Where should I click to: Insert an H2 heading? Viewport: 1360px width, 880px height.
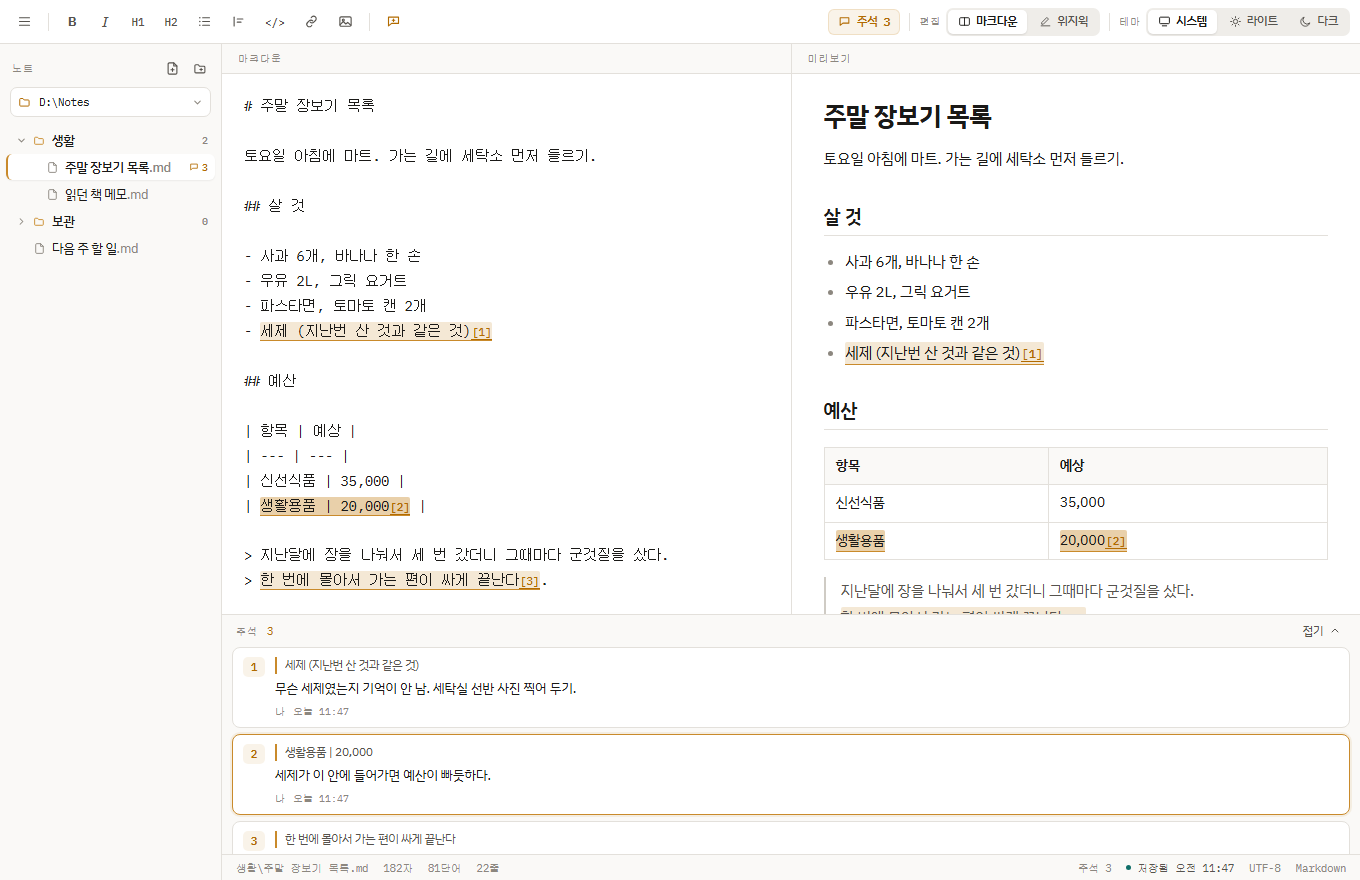point(171,21)
